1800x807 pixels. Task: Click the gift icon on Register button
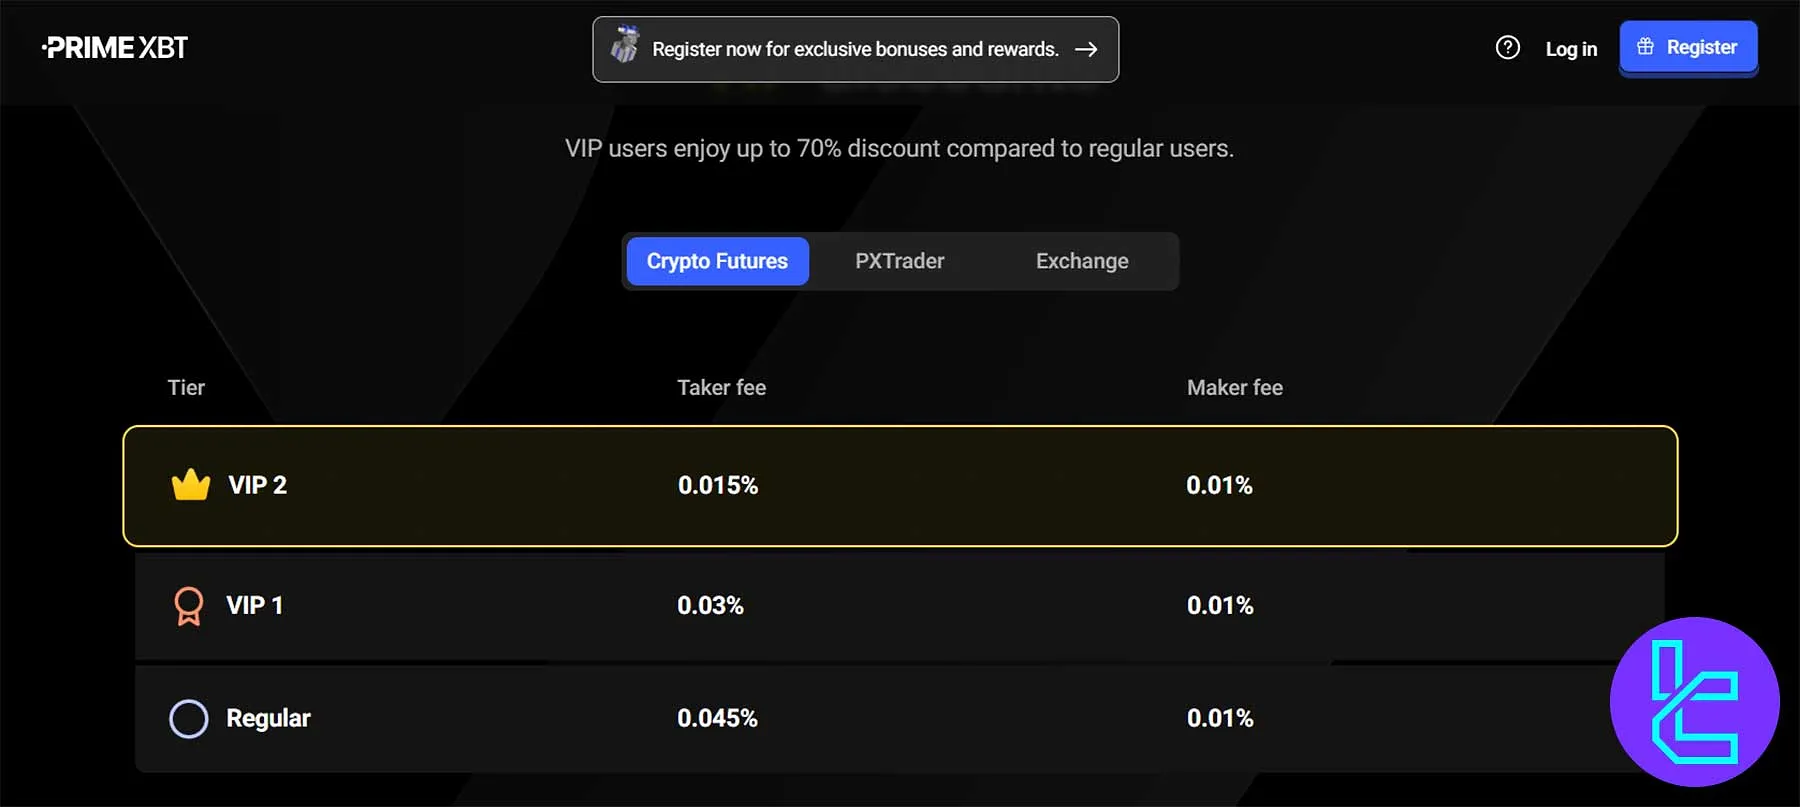[x=1644, y=45]
